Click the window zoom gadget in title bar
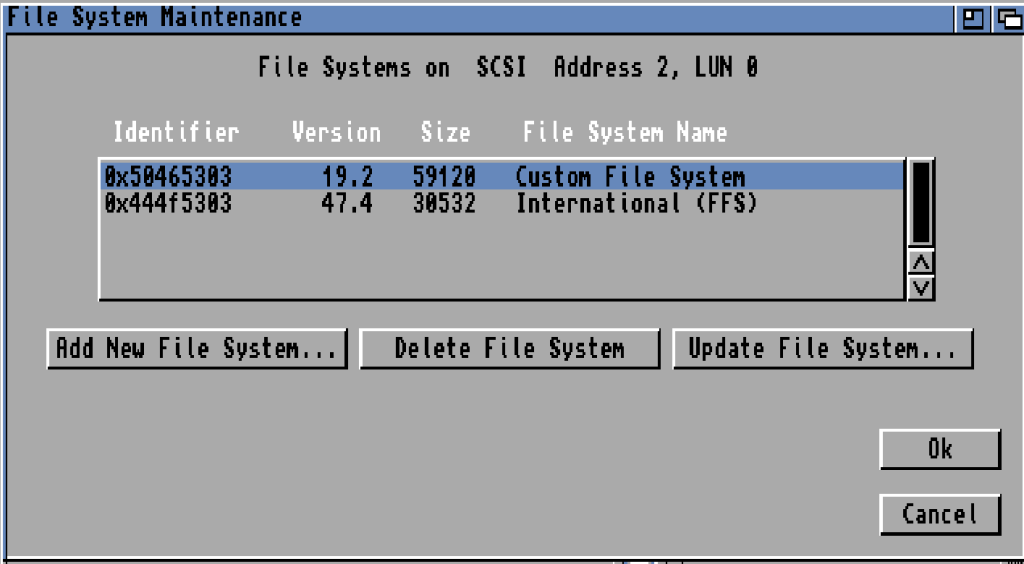This screenshot has width=1024, height=564. pos(971,17)
